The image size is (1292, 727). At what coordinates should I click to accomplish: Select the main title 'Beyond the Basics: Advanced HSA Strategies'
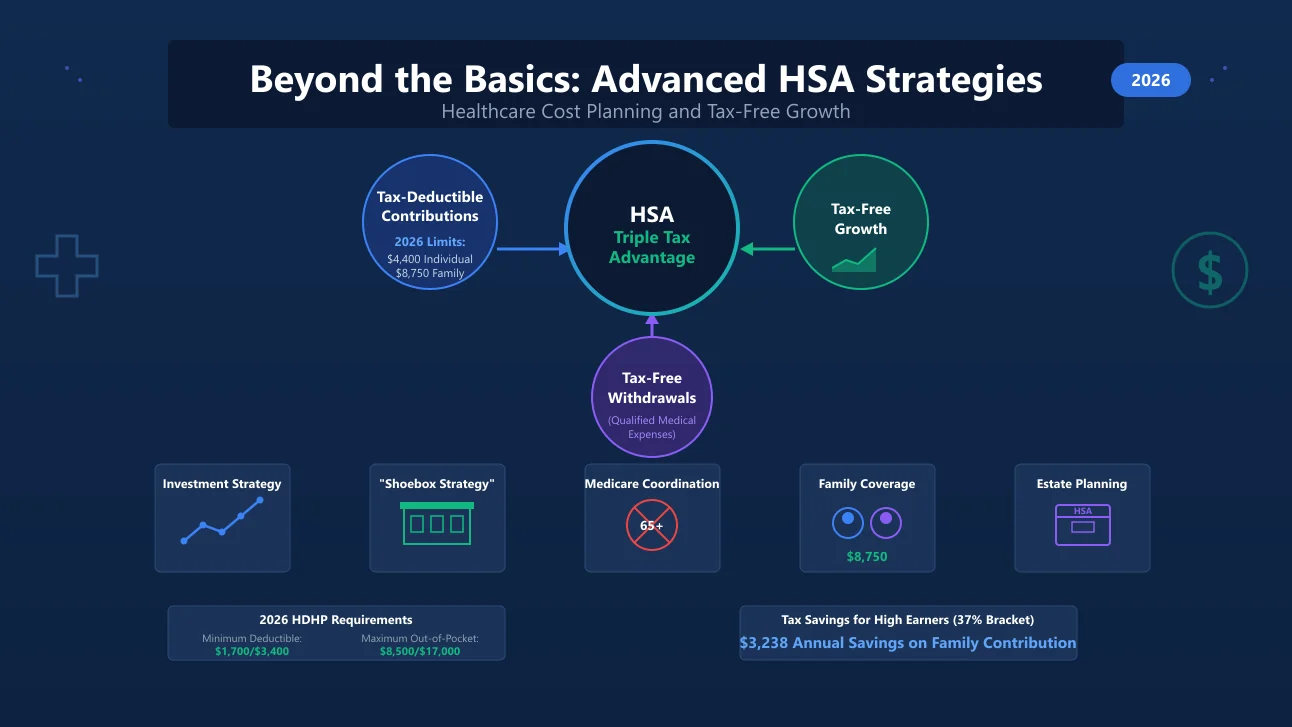click(x=646, y=79)
